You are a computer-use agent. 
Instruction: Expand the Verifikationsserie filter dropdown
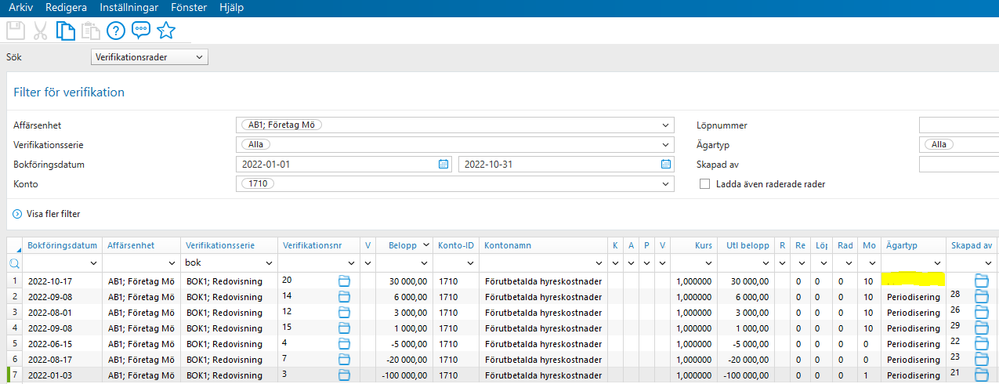[x=666, y=145]
